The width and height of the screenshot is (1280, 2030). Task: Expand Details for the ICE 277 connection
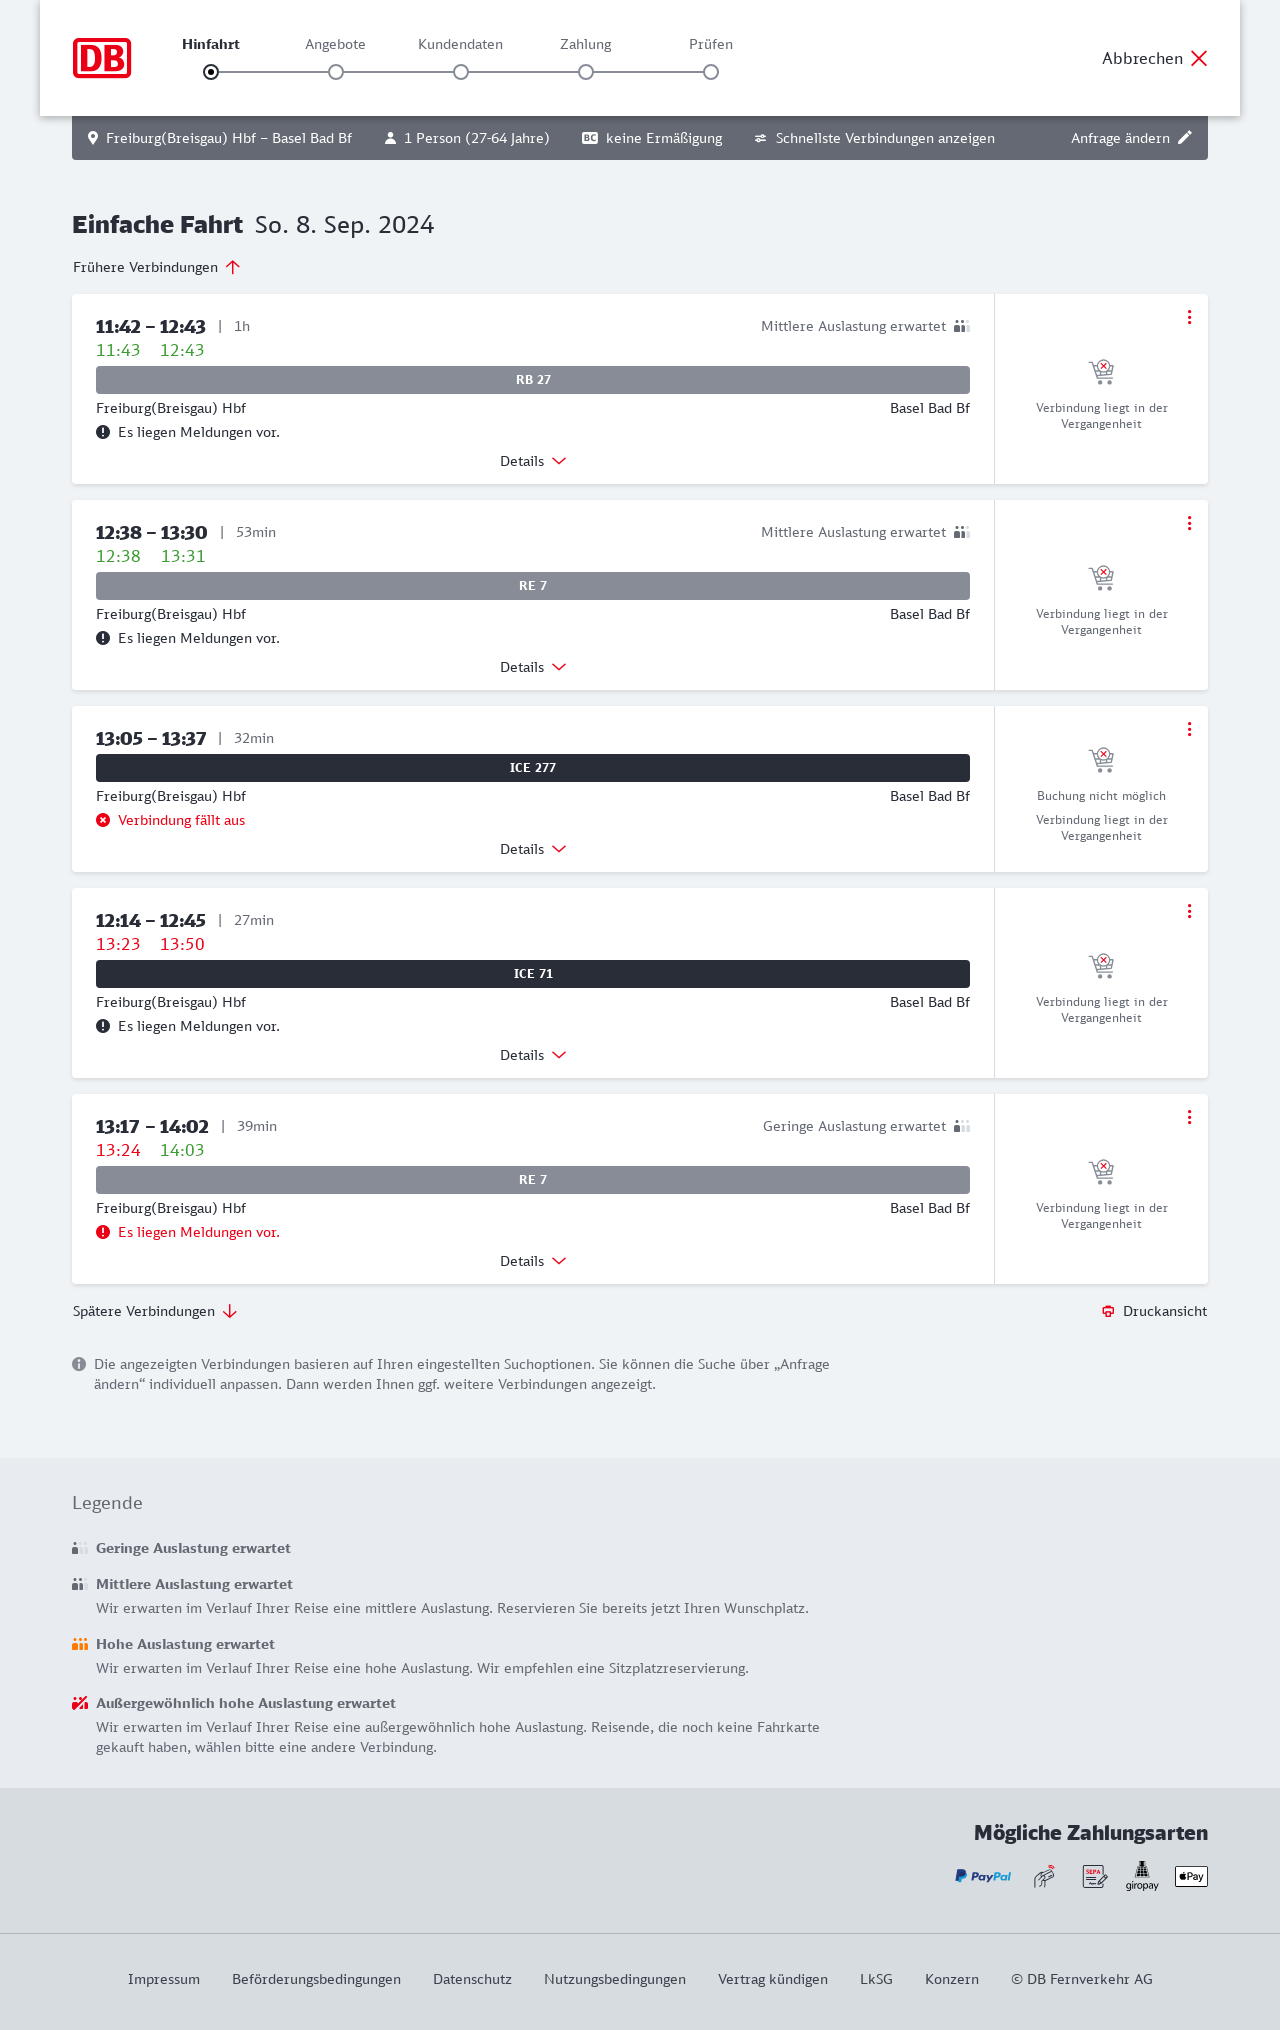[533, 849]
